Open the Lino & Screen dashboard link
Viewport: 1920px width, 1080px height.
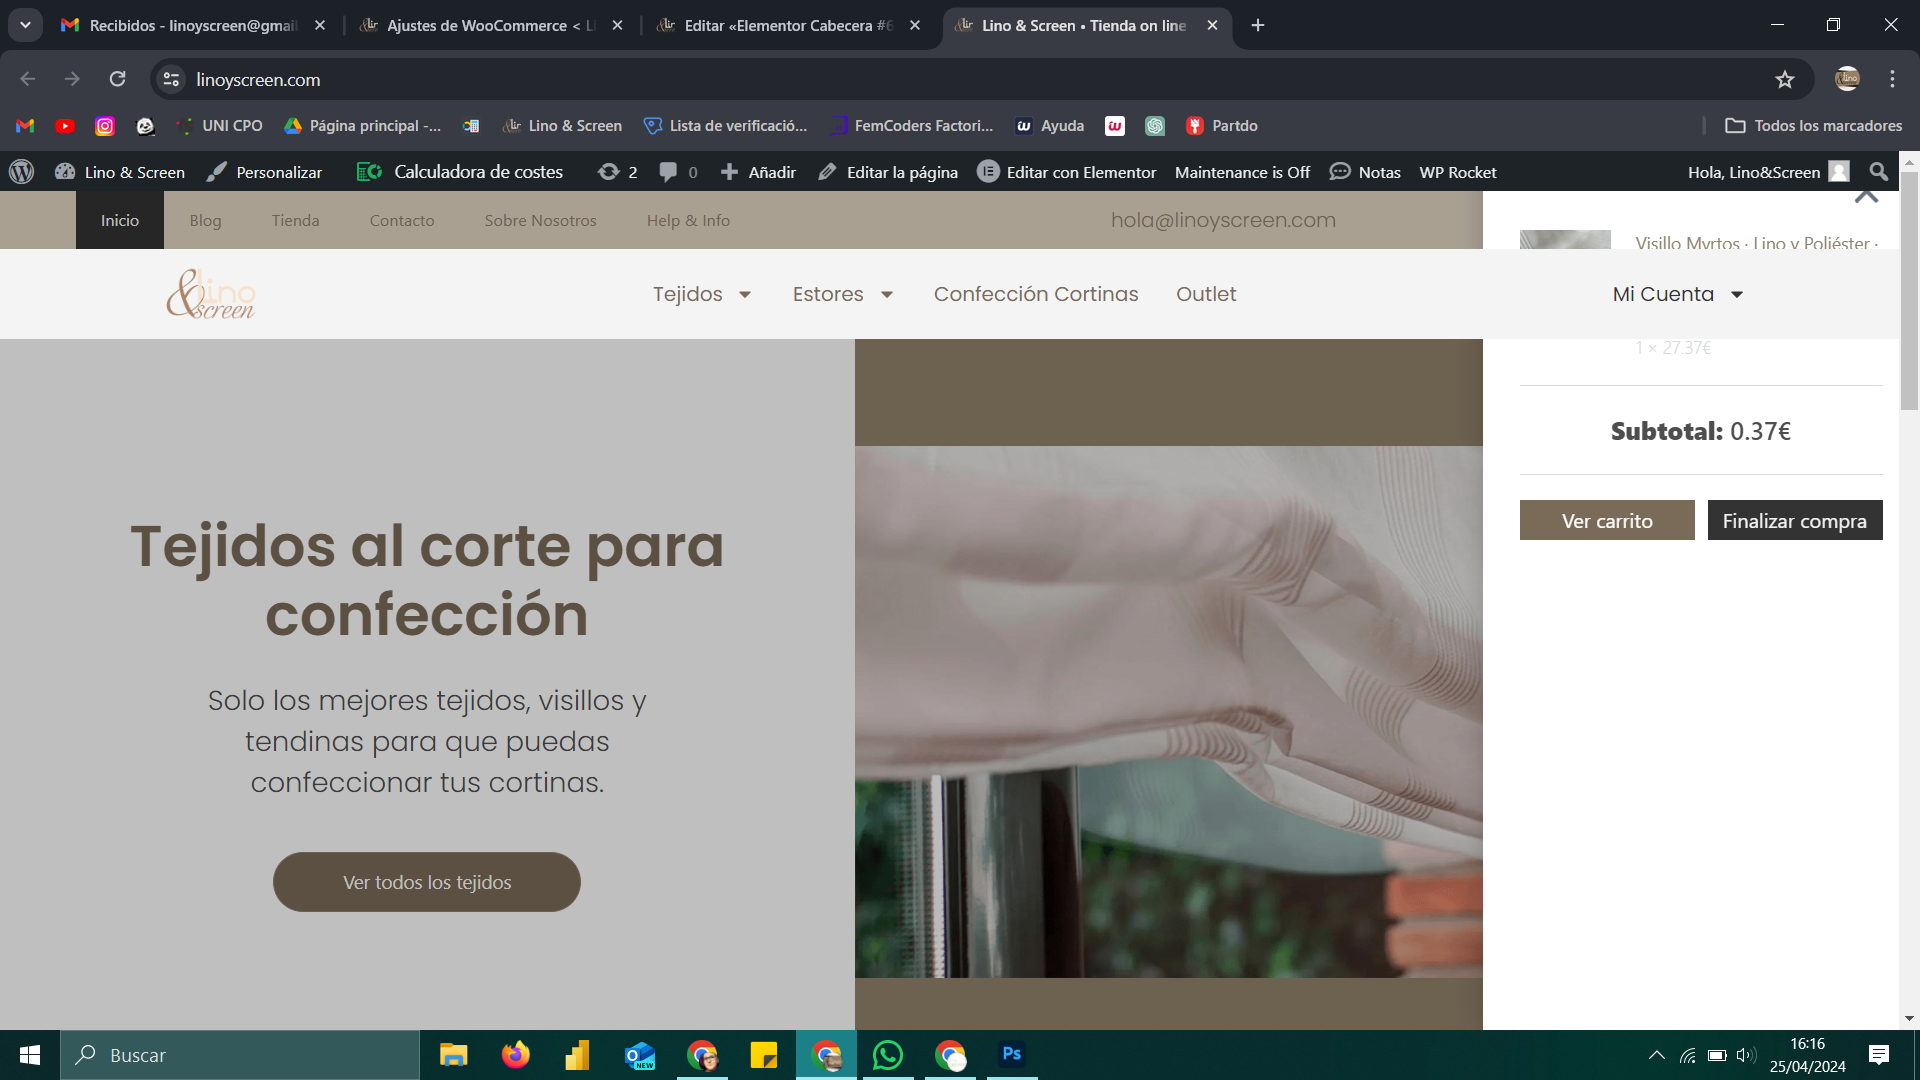[x=120, y=172]
